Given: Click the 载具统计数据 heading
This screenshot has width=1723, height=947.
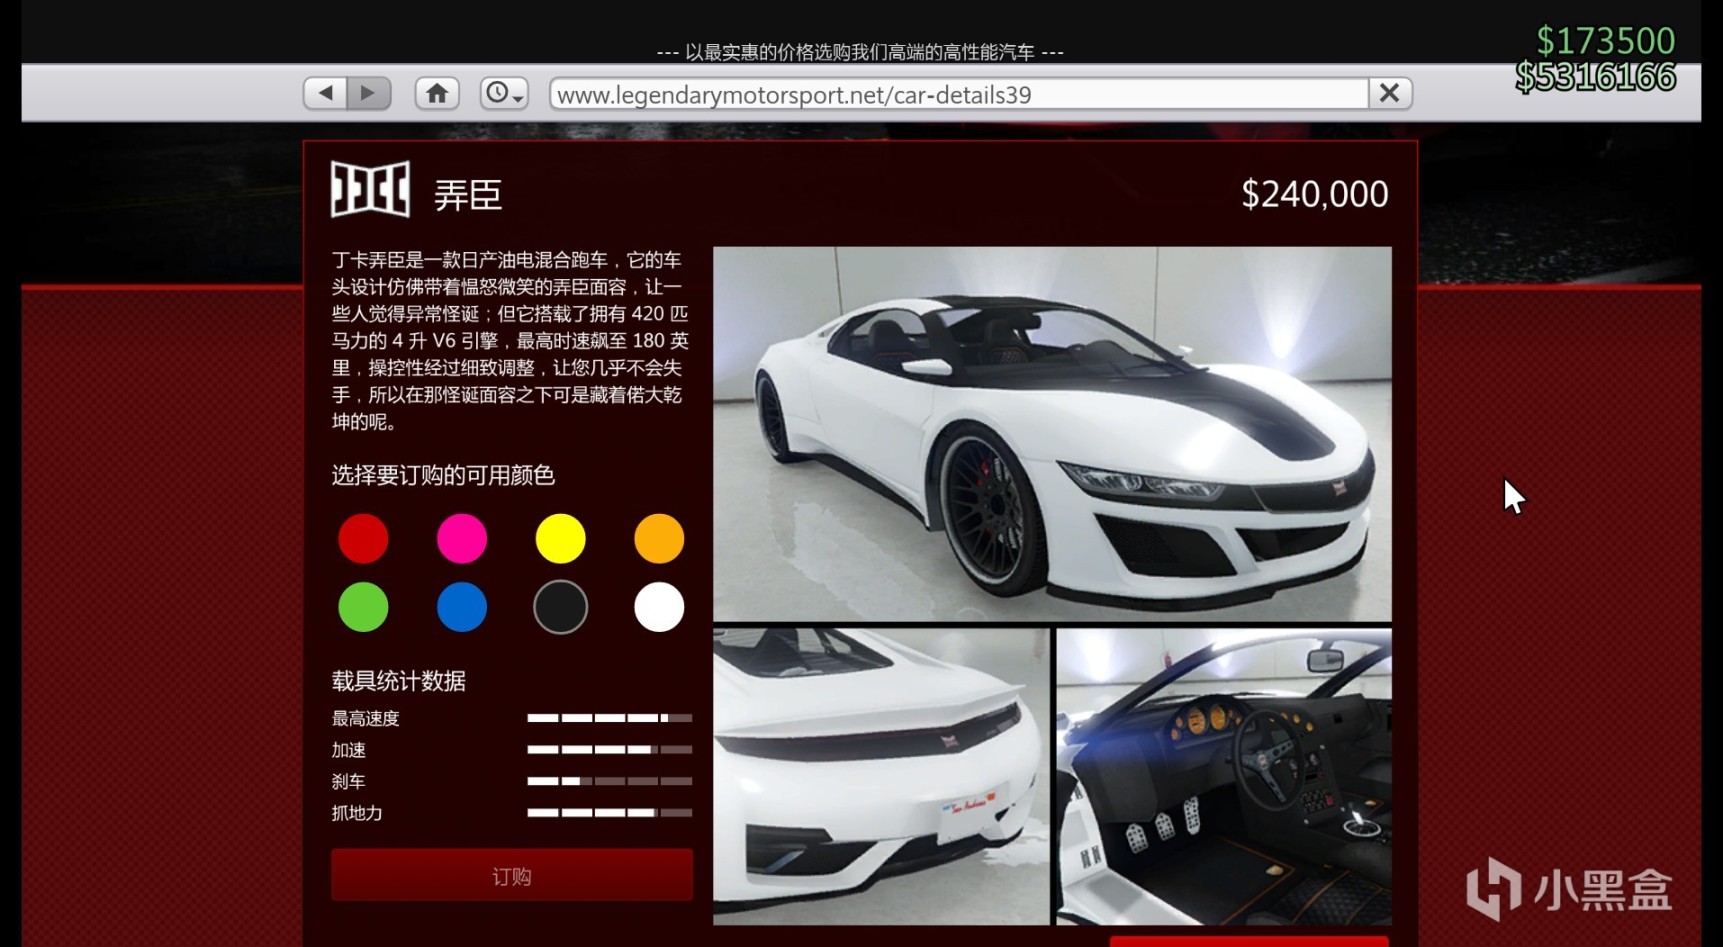Looking at the screenshot, I should coord(399,681).
